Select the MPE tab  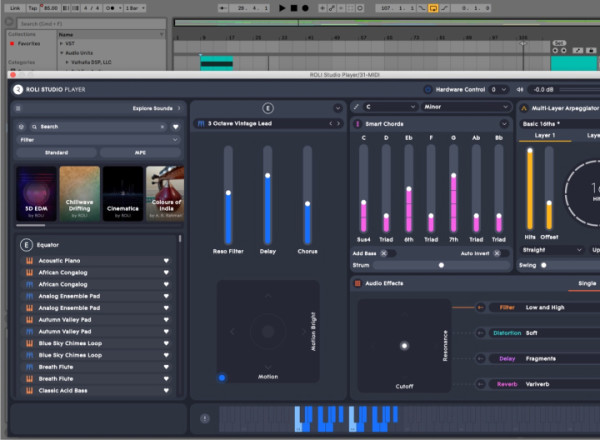point(140,153)
